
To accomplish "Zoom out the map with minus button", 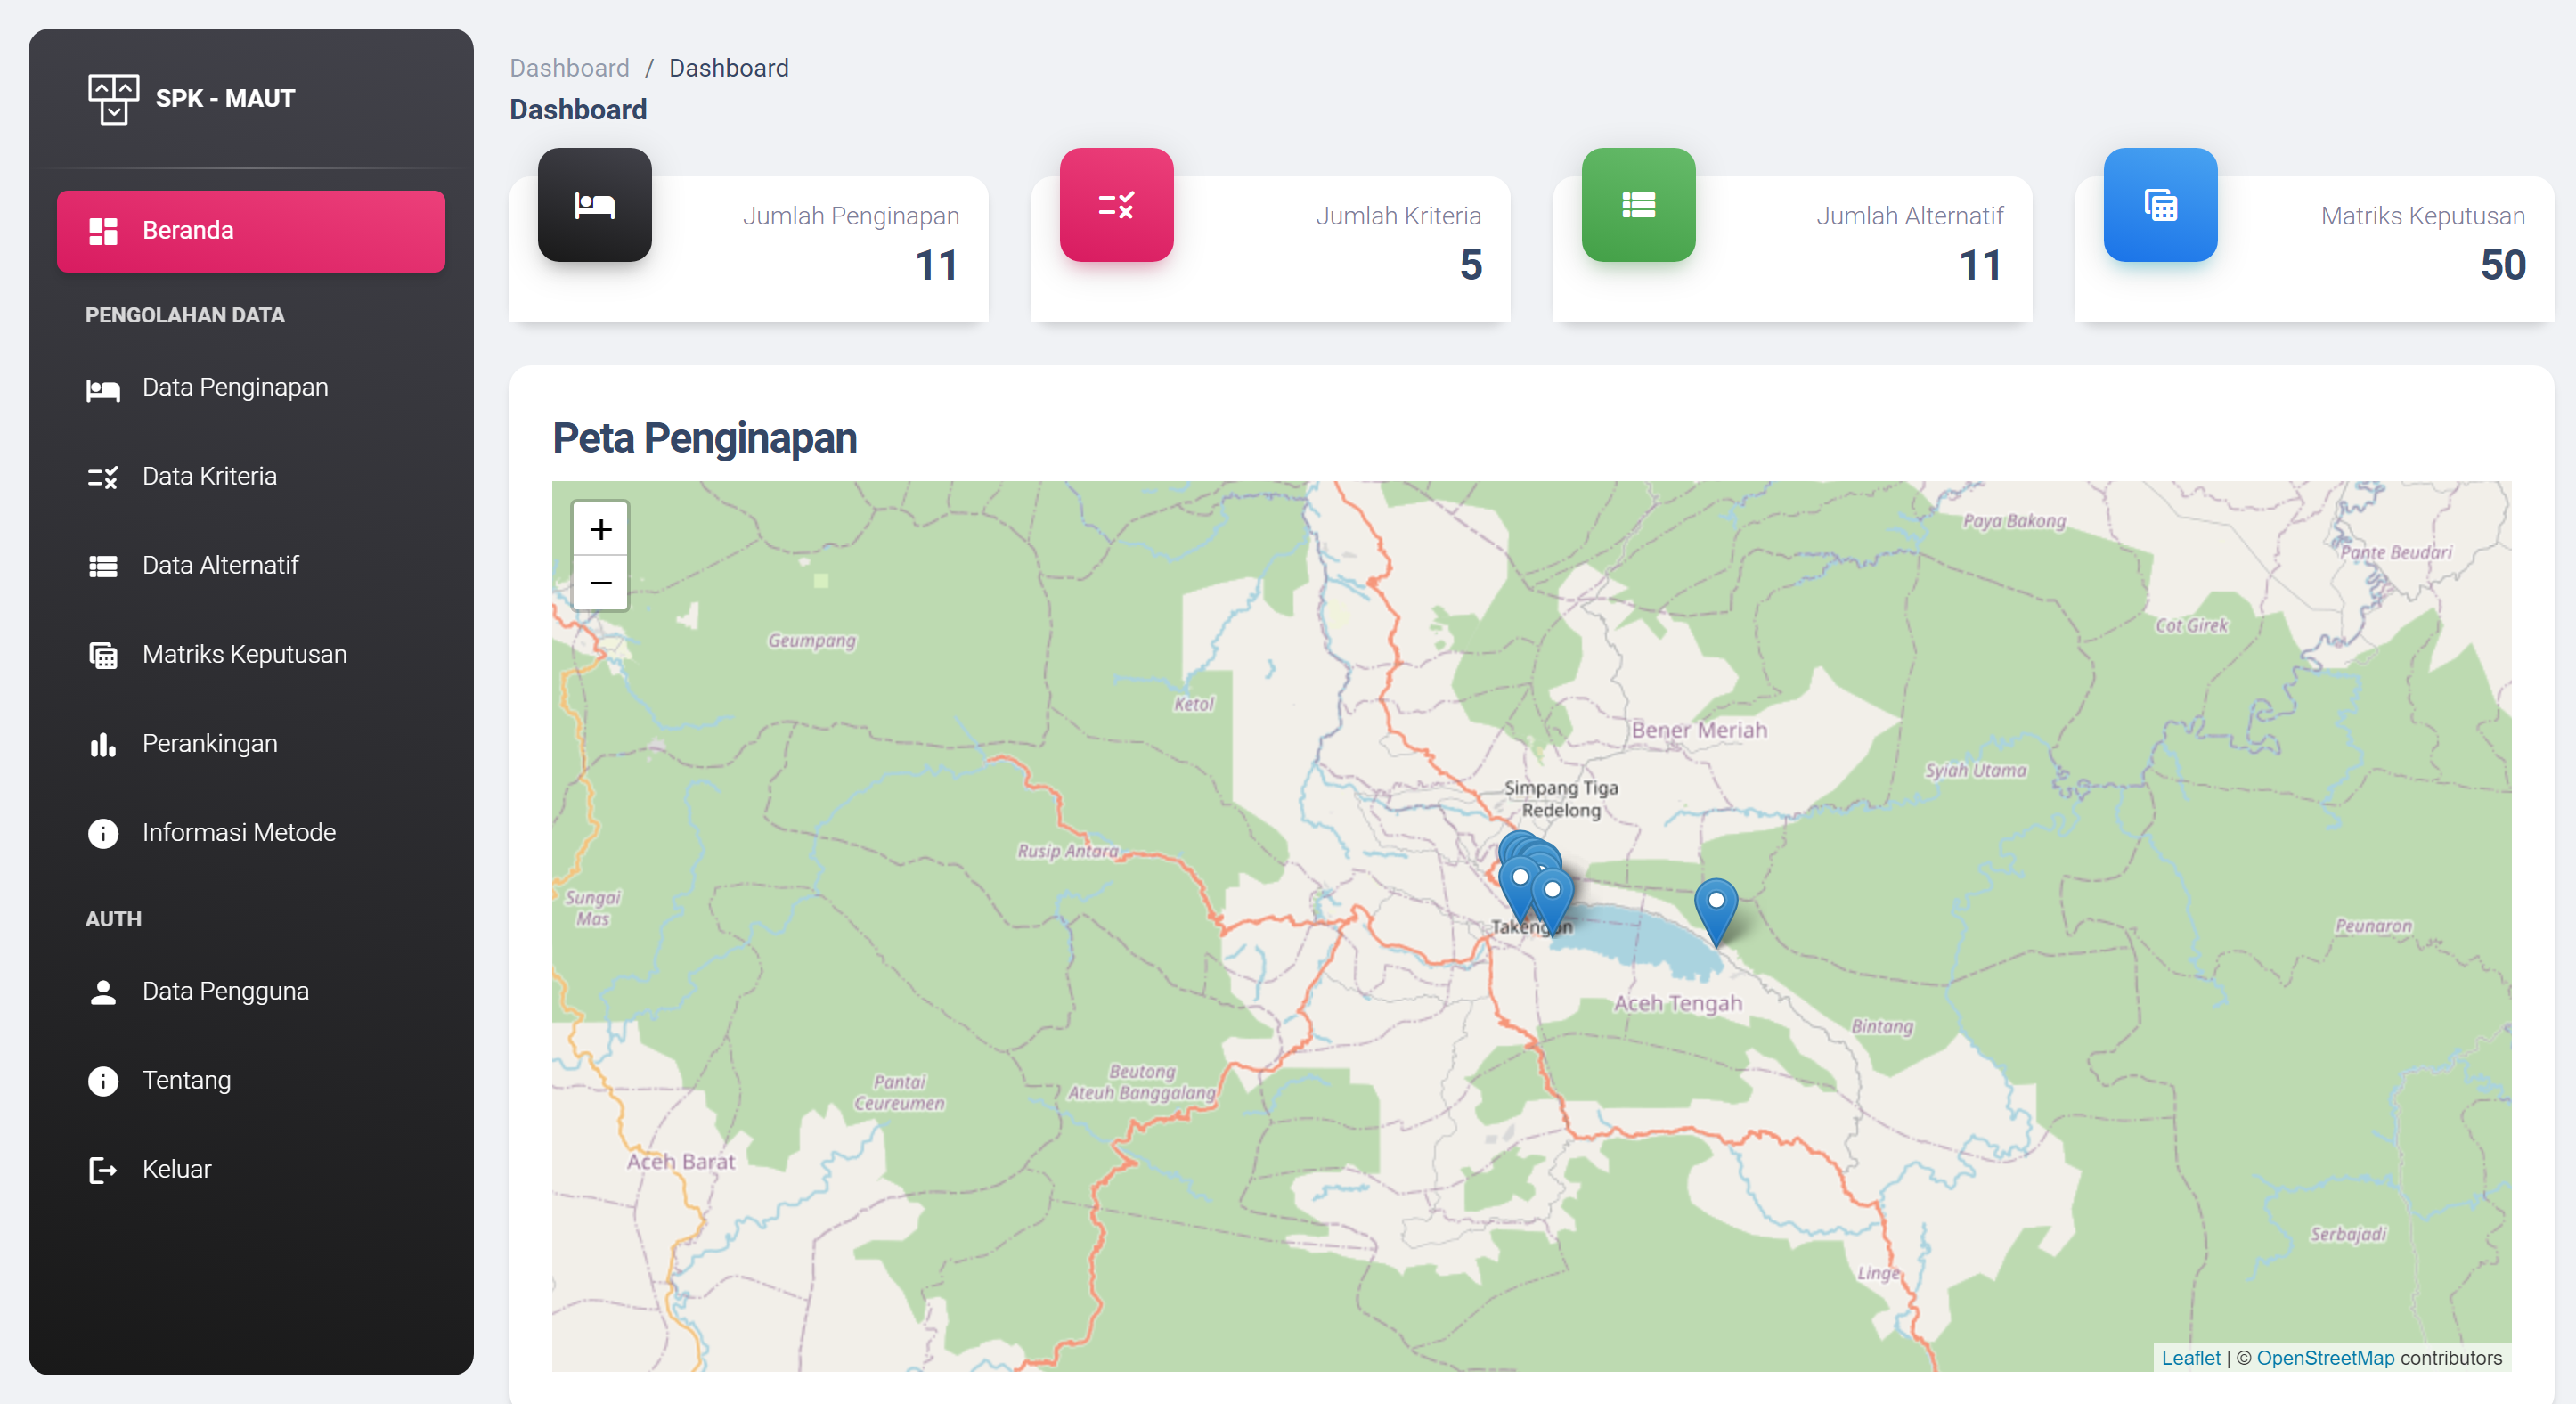I will [x=600, y=582].
